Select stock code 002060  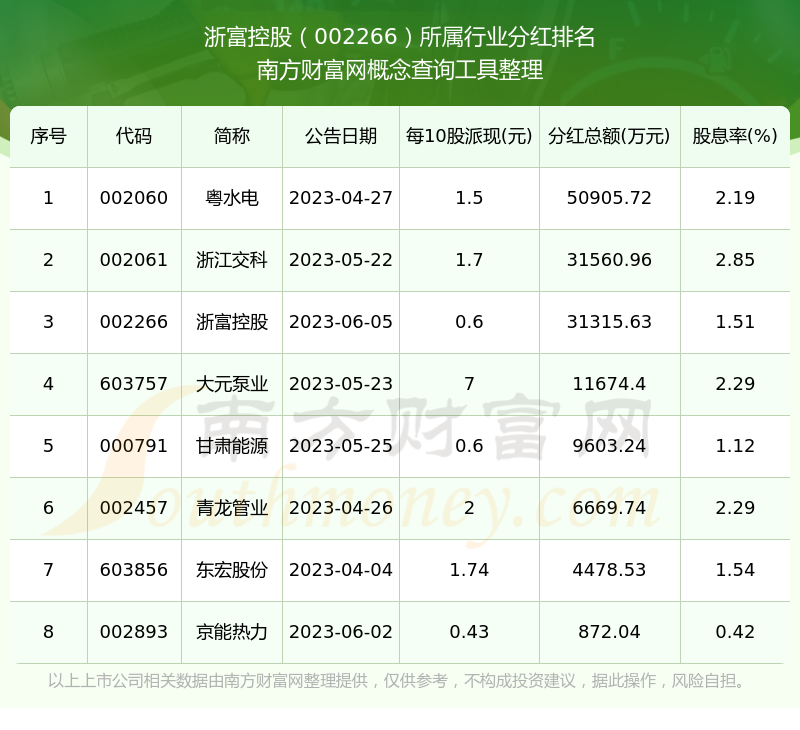134,198
